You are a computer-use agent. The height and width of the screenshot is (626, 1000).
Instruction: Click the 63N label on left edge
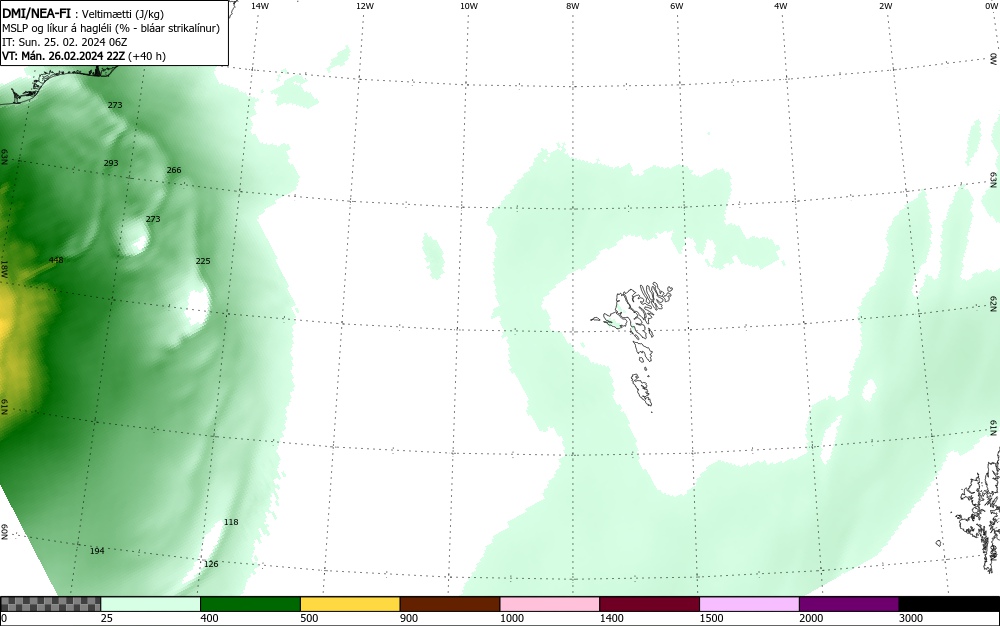[x=4, y=157]
